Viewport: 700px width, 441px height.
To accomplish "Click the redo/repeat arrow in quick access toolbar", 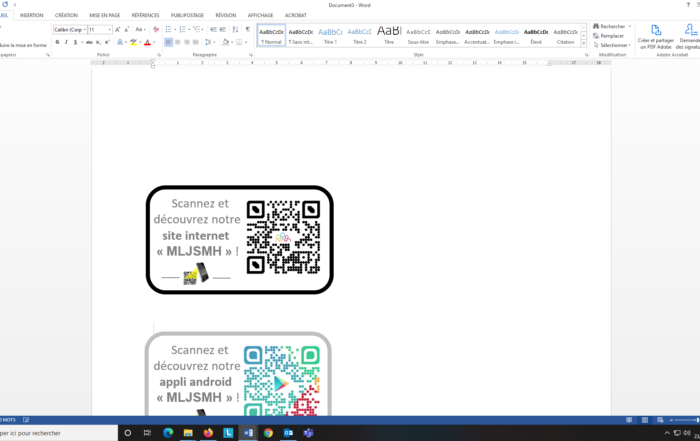I will tap(5, 4).
